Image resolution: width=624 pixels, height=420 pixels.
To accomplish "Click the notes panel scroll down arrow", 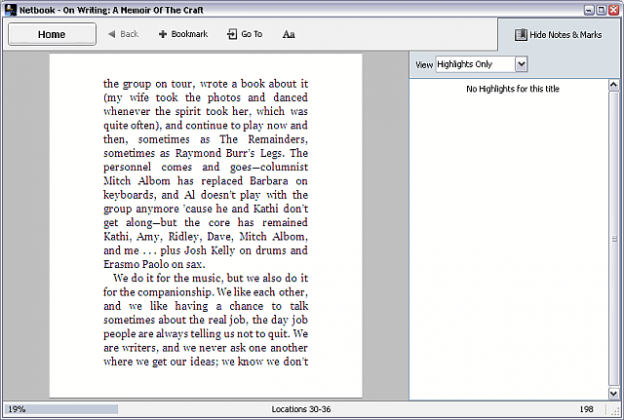I will coord(614,393).
